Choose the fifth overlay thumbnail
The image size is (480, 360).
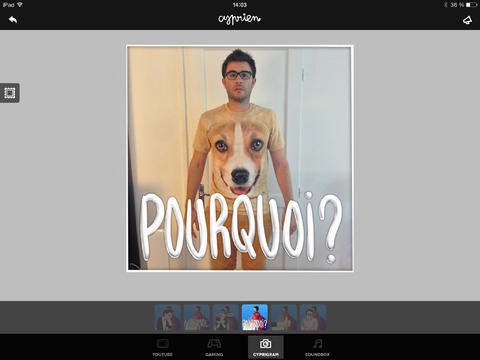(284, 317)
